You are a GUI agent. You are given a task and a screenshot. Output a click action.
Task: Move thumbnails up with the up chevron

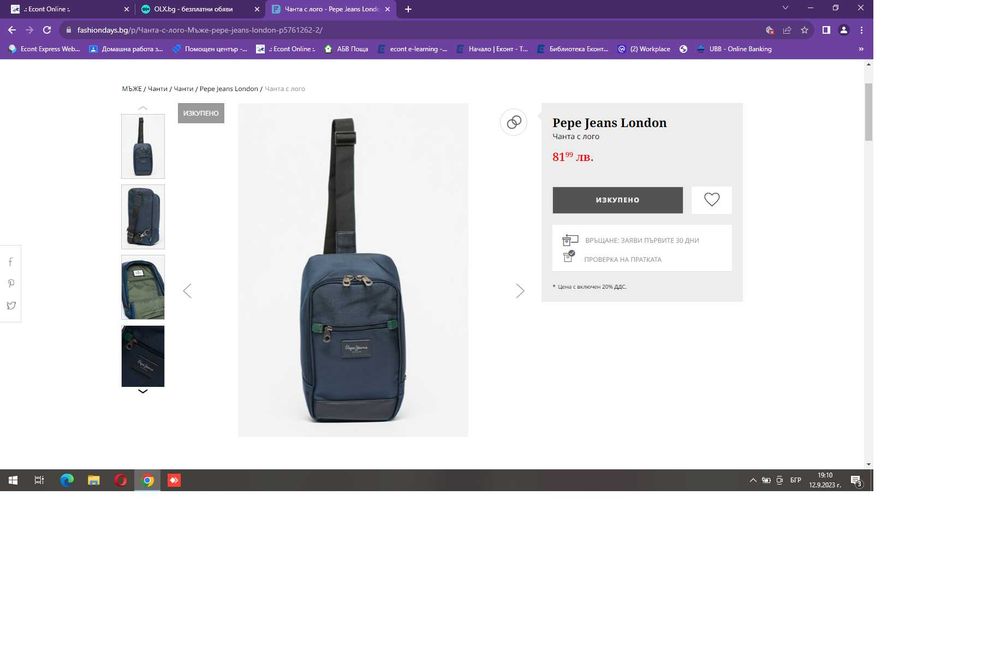pos(143,108)
